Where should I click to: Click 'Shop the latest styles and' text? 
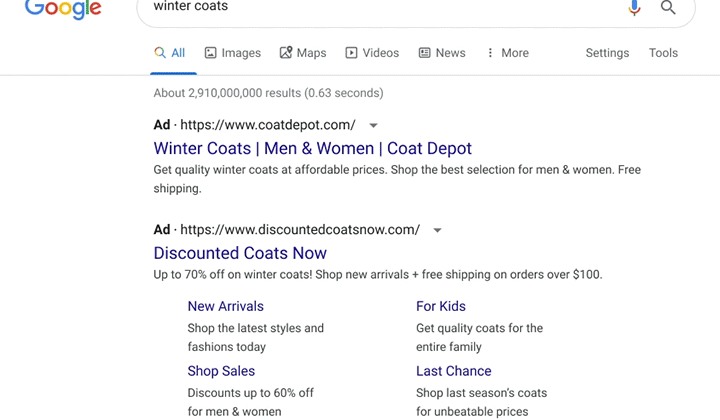coord(255,328)
